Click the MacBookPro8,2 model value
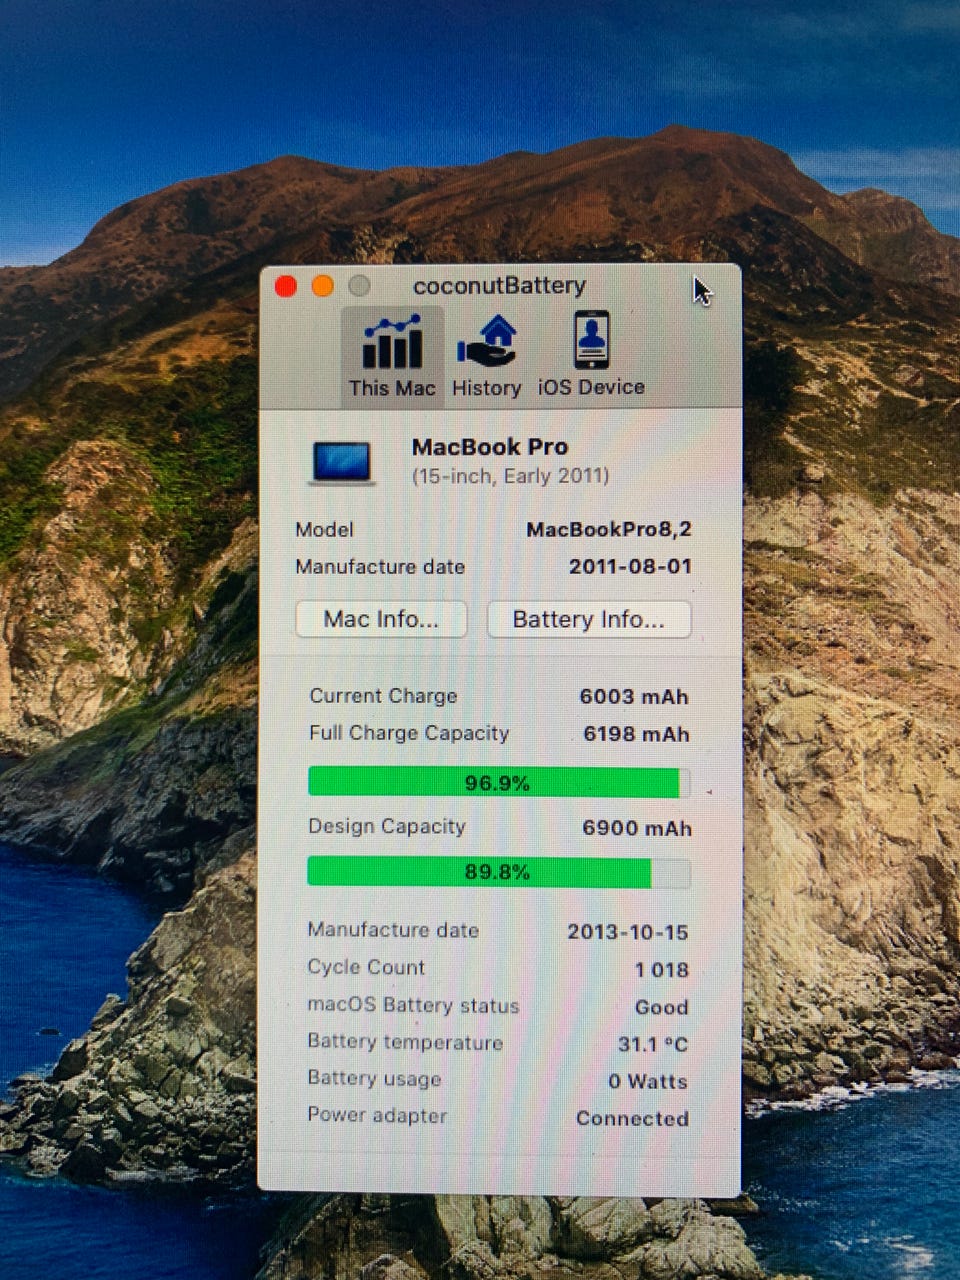 click(x=609, y=529)
